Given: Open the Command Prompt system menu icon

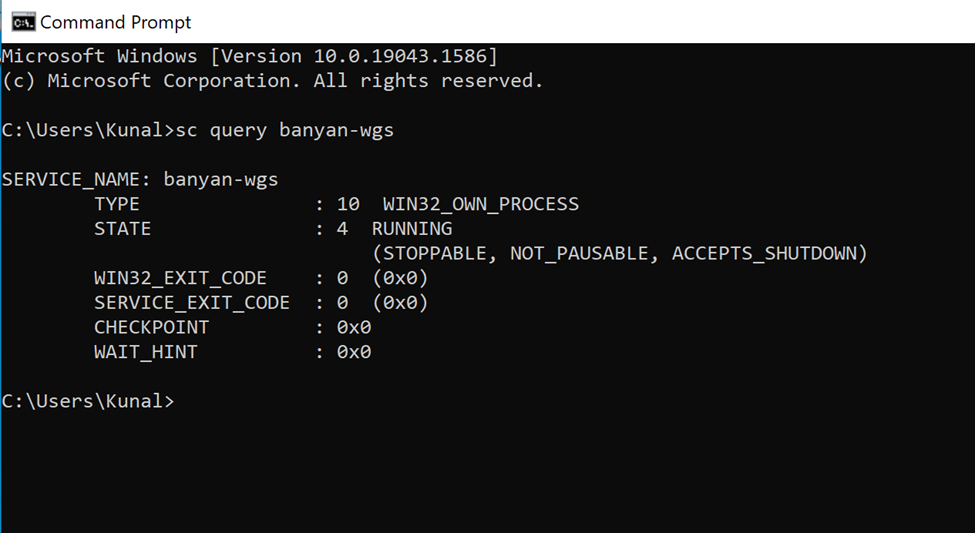Looking at the screenshot, I should pos(22,21).
